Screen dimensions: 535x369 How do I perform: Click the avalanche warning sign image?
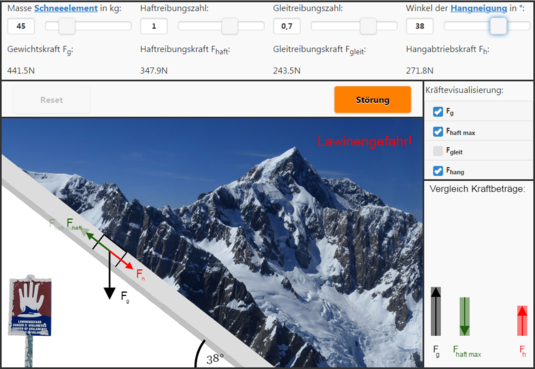(30, 319)
